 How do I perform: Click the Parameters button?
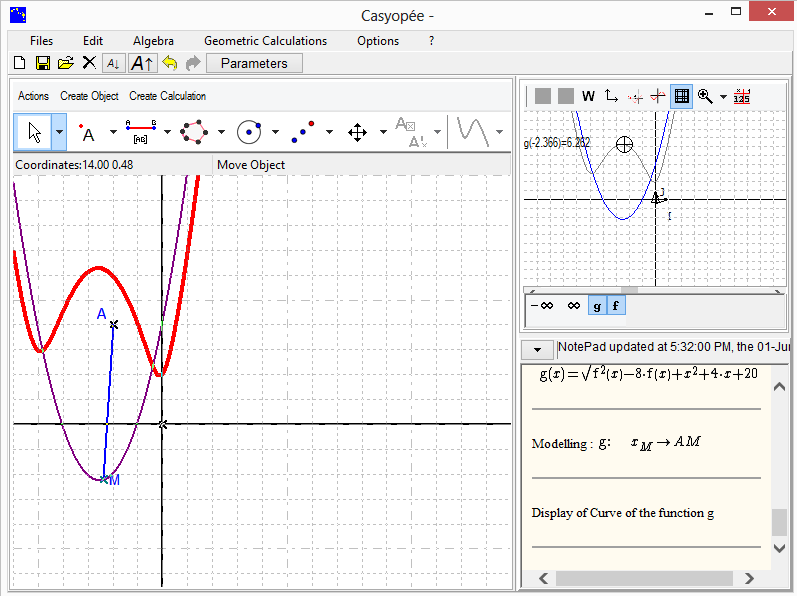coord(254,64)
